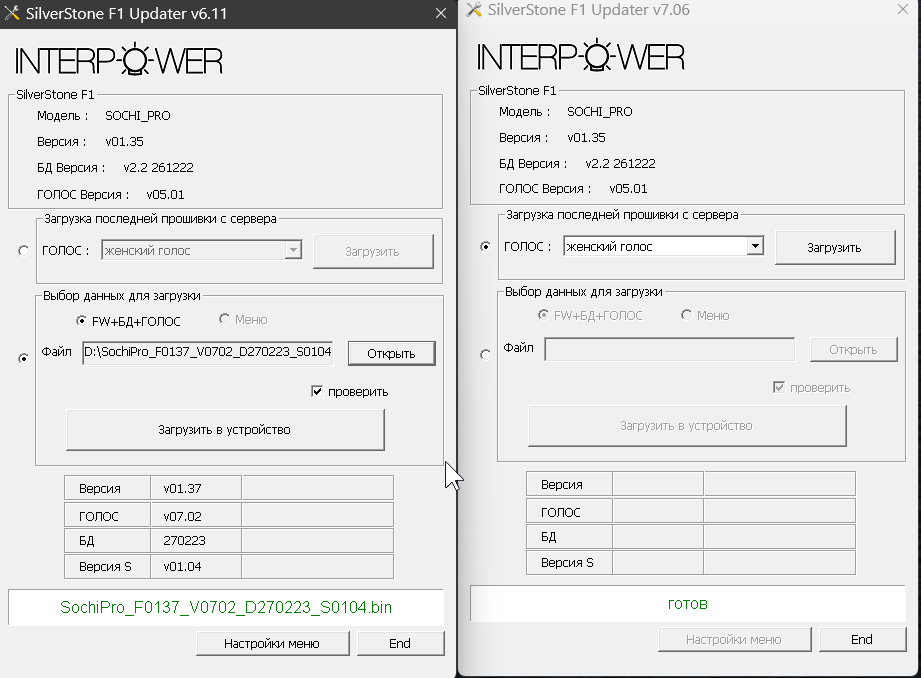Maximize the v7.06 updater window

point(859,10)
